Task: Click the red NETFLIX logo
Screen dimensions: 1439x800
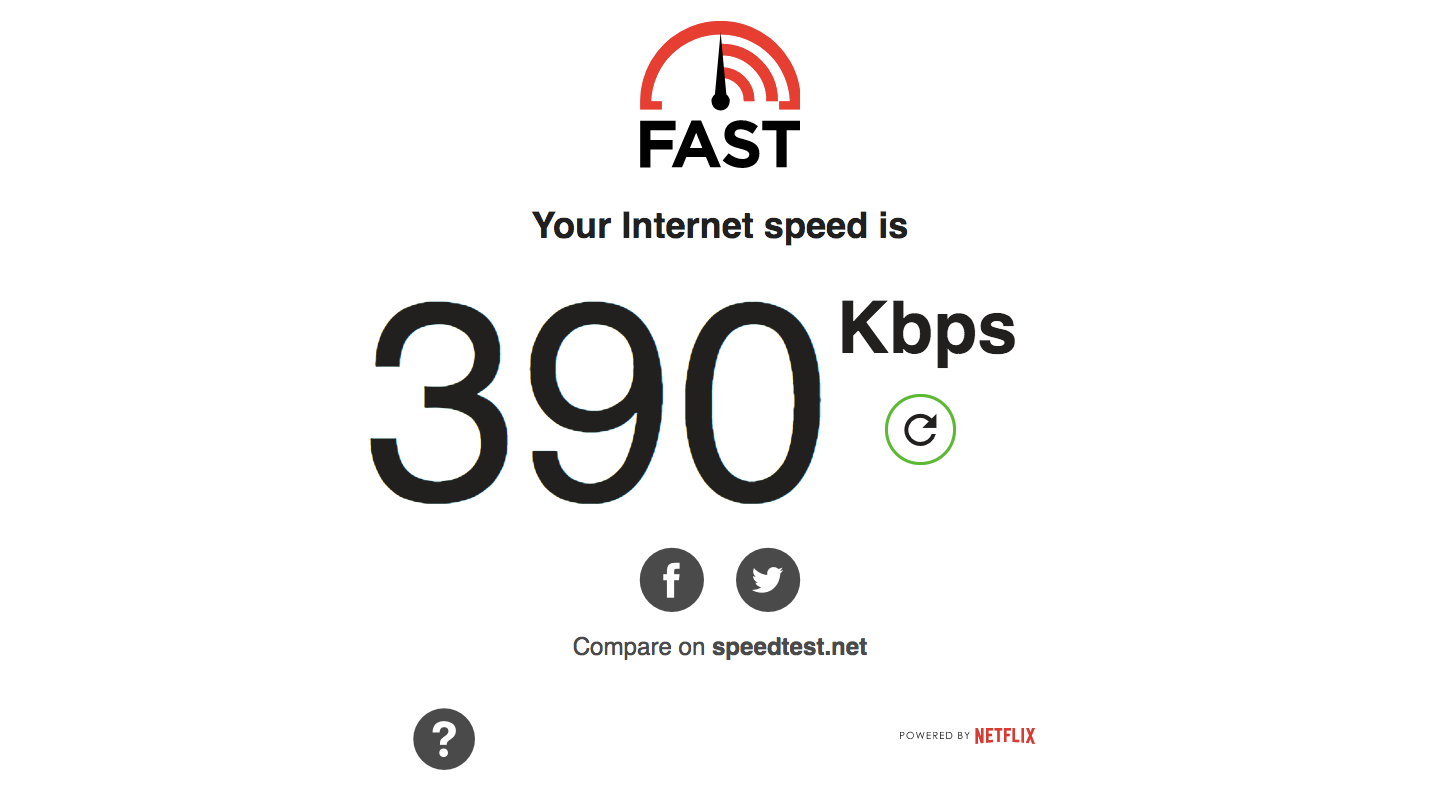Action: 1005,736
